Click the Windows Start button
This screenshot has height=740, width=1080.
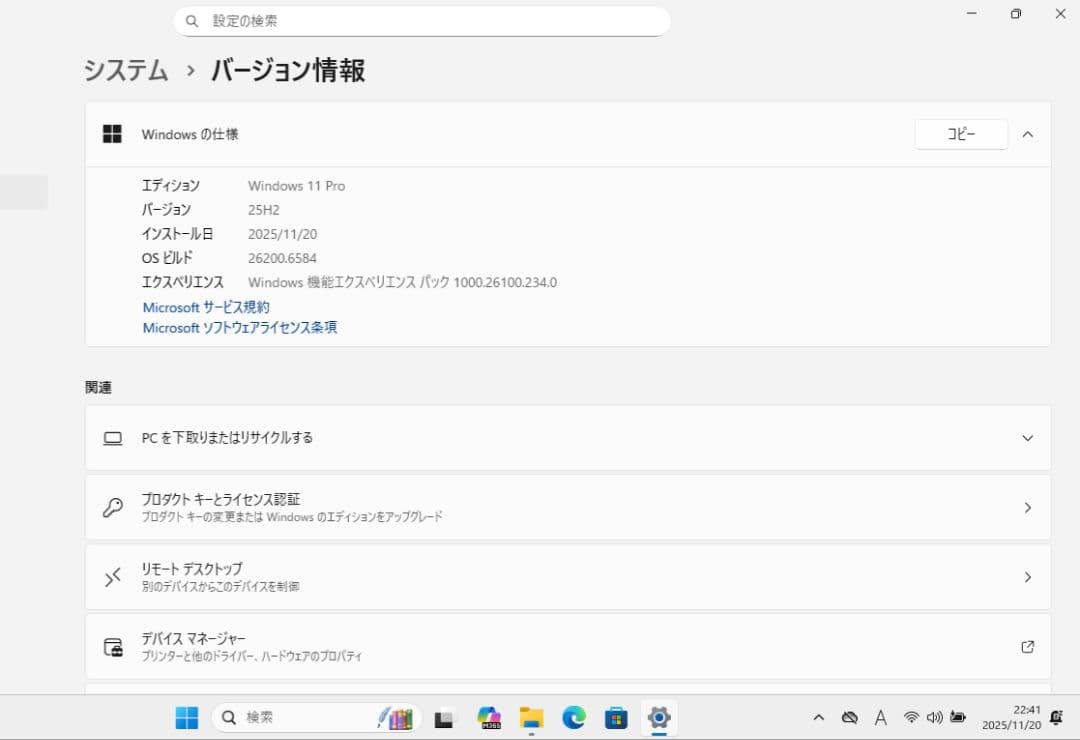186,717
